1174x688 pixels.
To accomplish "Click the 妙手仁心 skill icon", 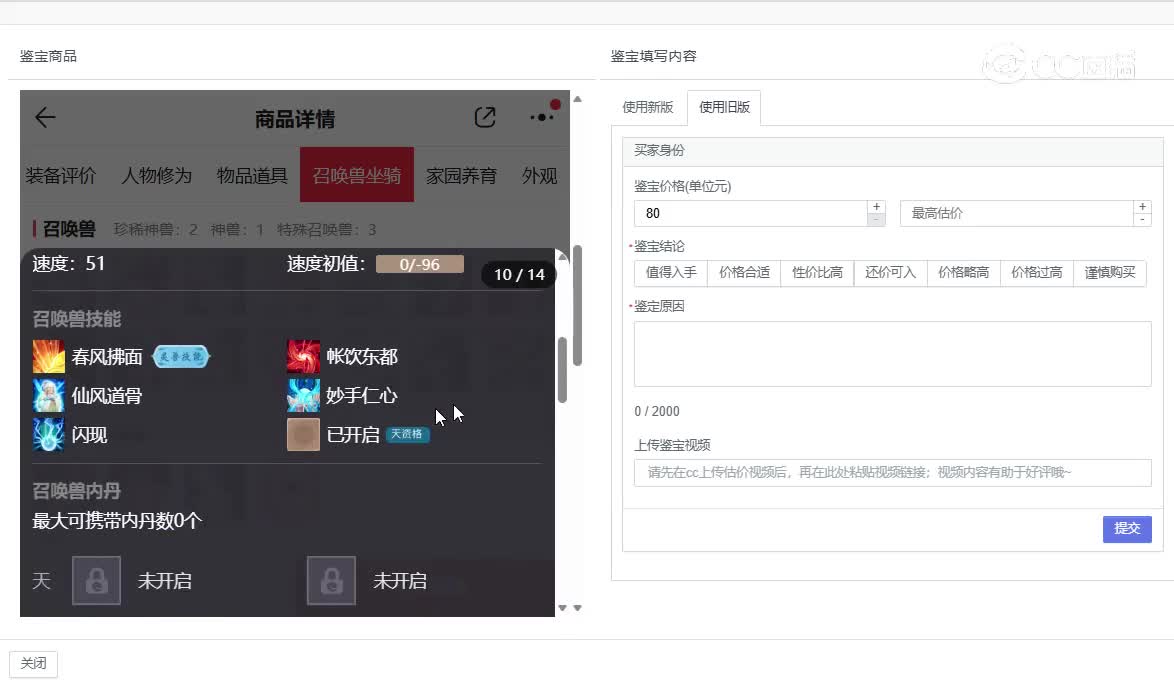I will click(x=303, y=395).
